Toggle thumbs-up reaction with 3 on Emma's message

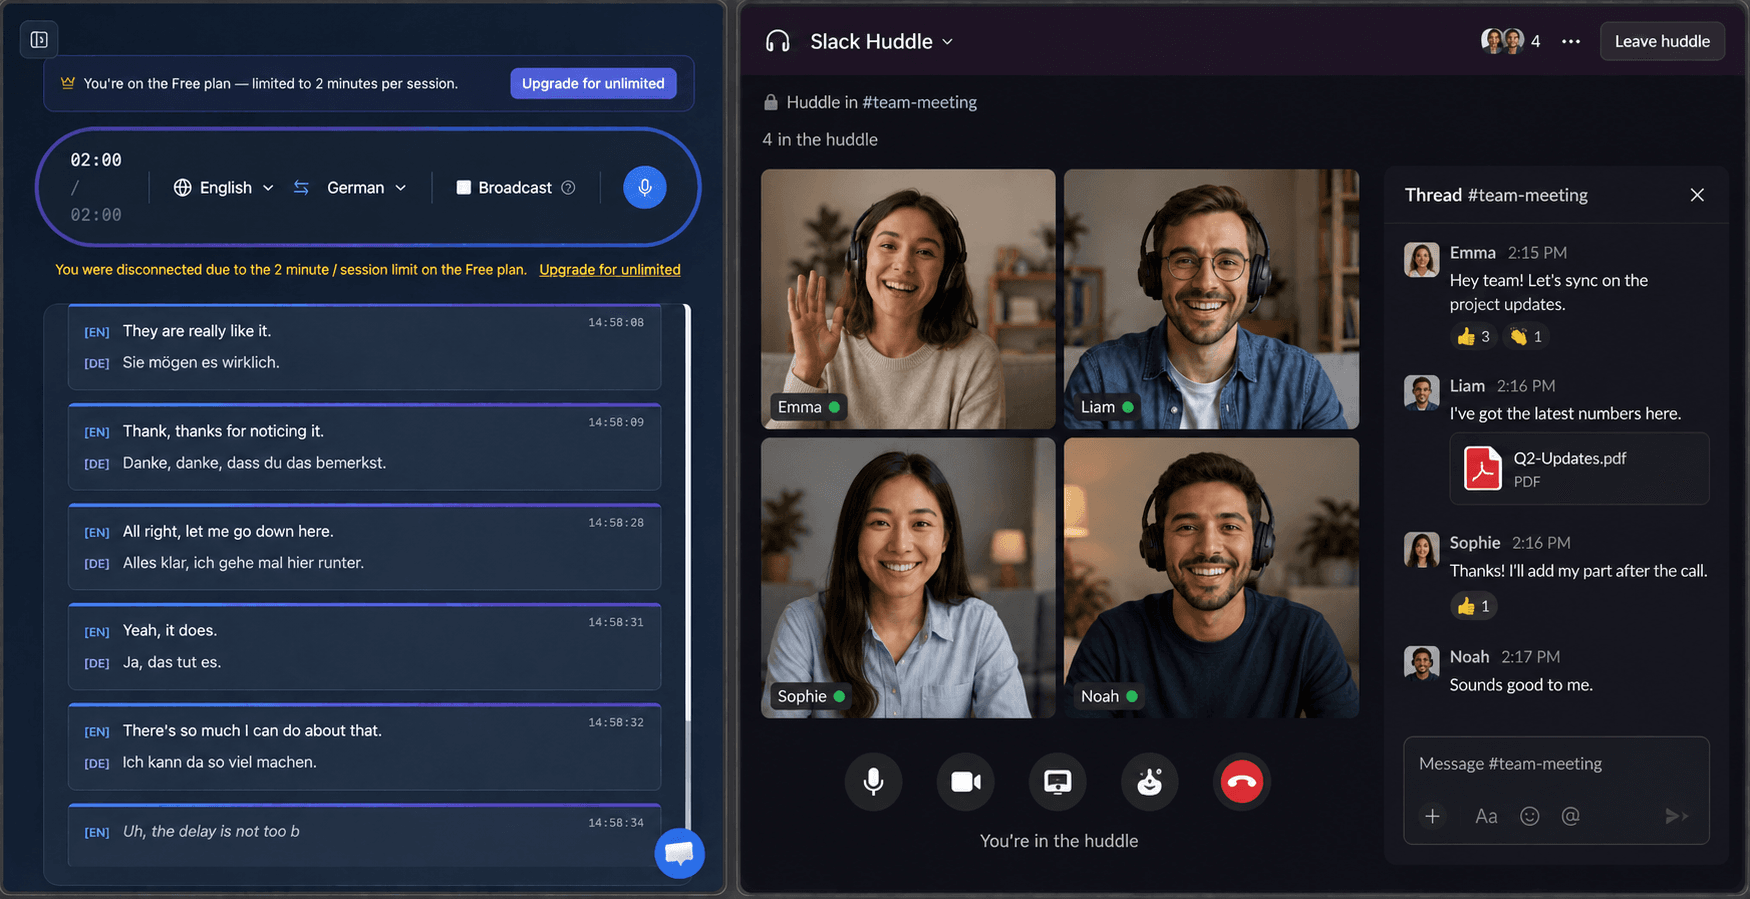[1474, 336]
